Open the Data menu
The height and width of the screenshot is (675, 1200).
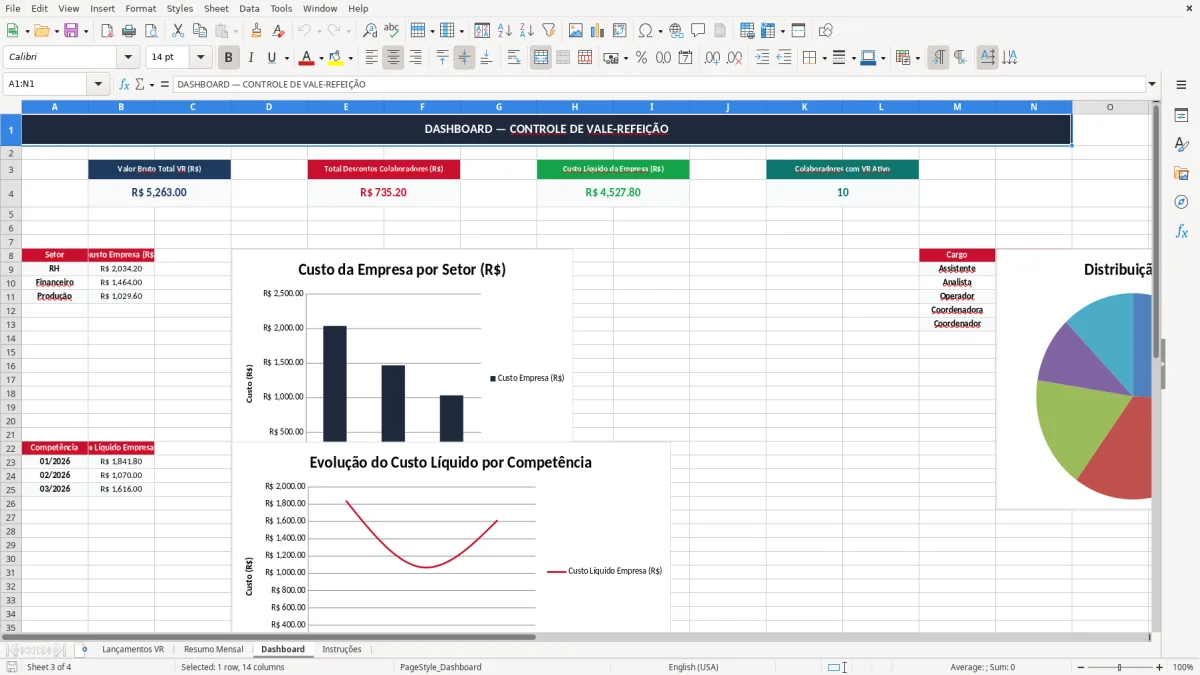(x=249, y=8)
